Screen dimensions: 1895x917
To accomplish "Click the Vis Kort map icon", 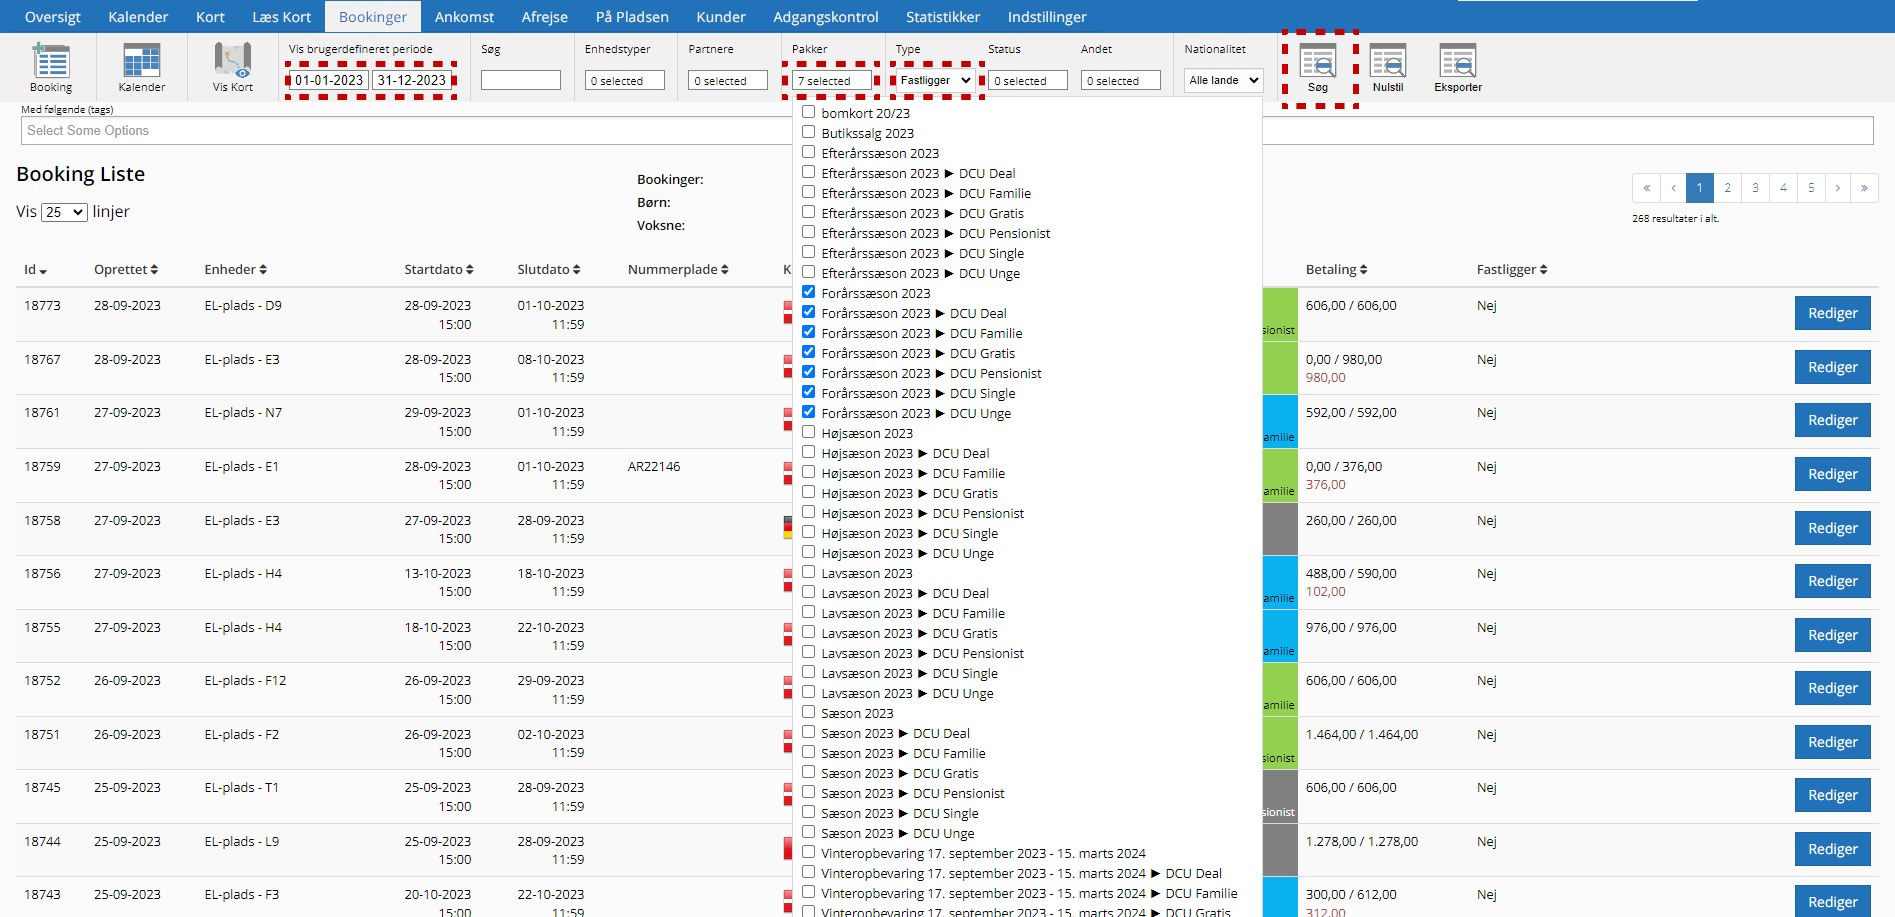I will [x=232, y=62].
